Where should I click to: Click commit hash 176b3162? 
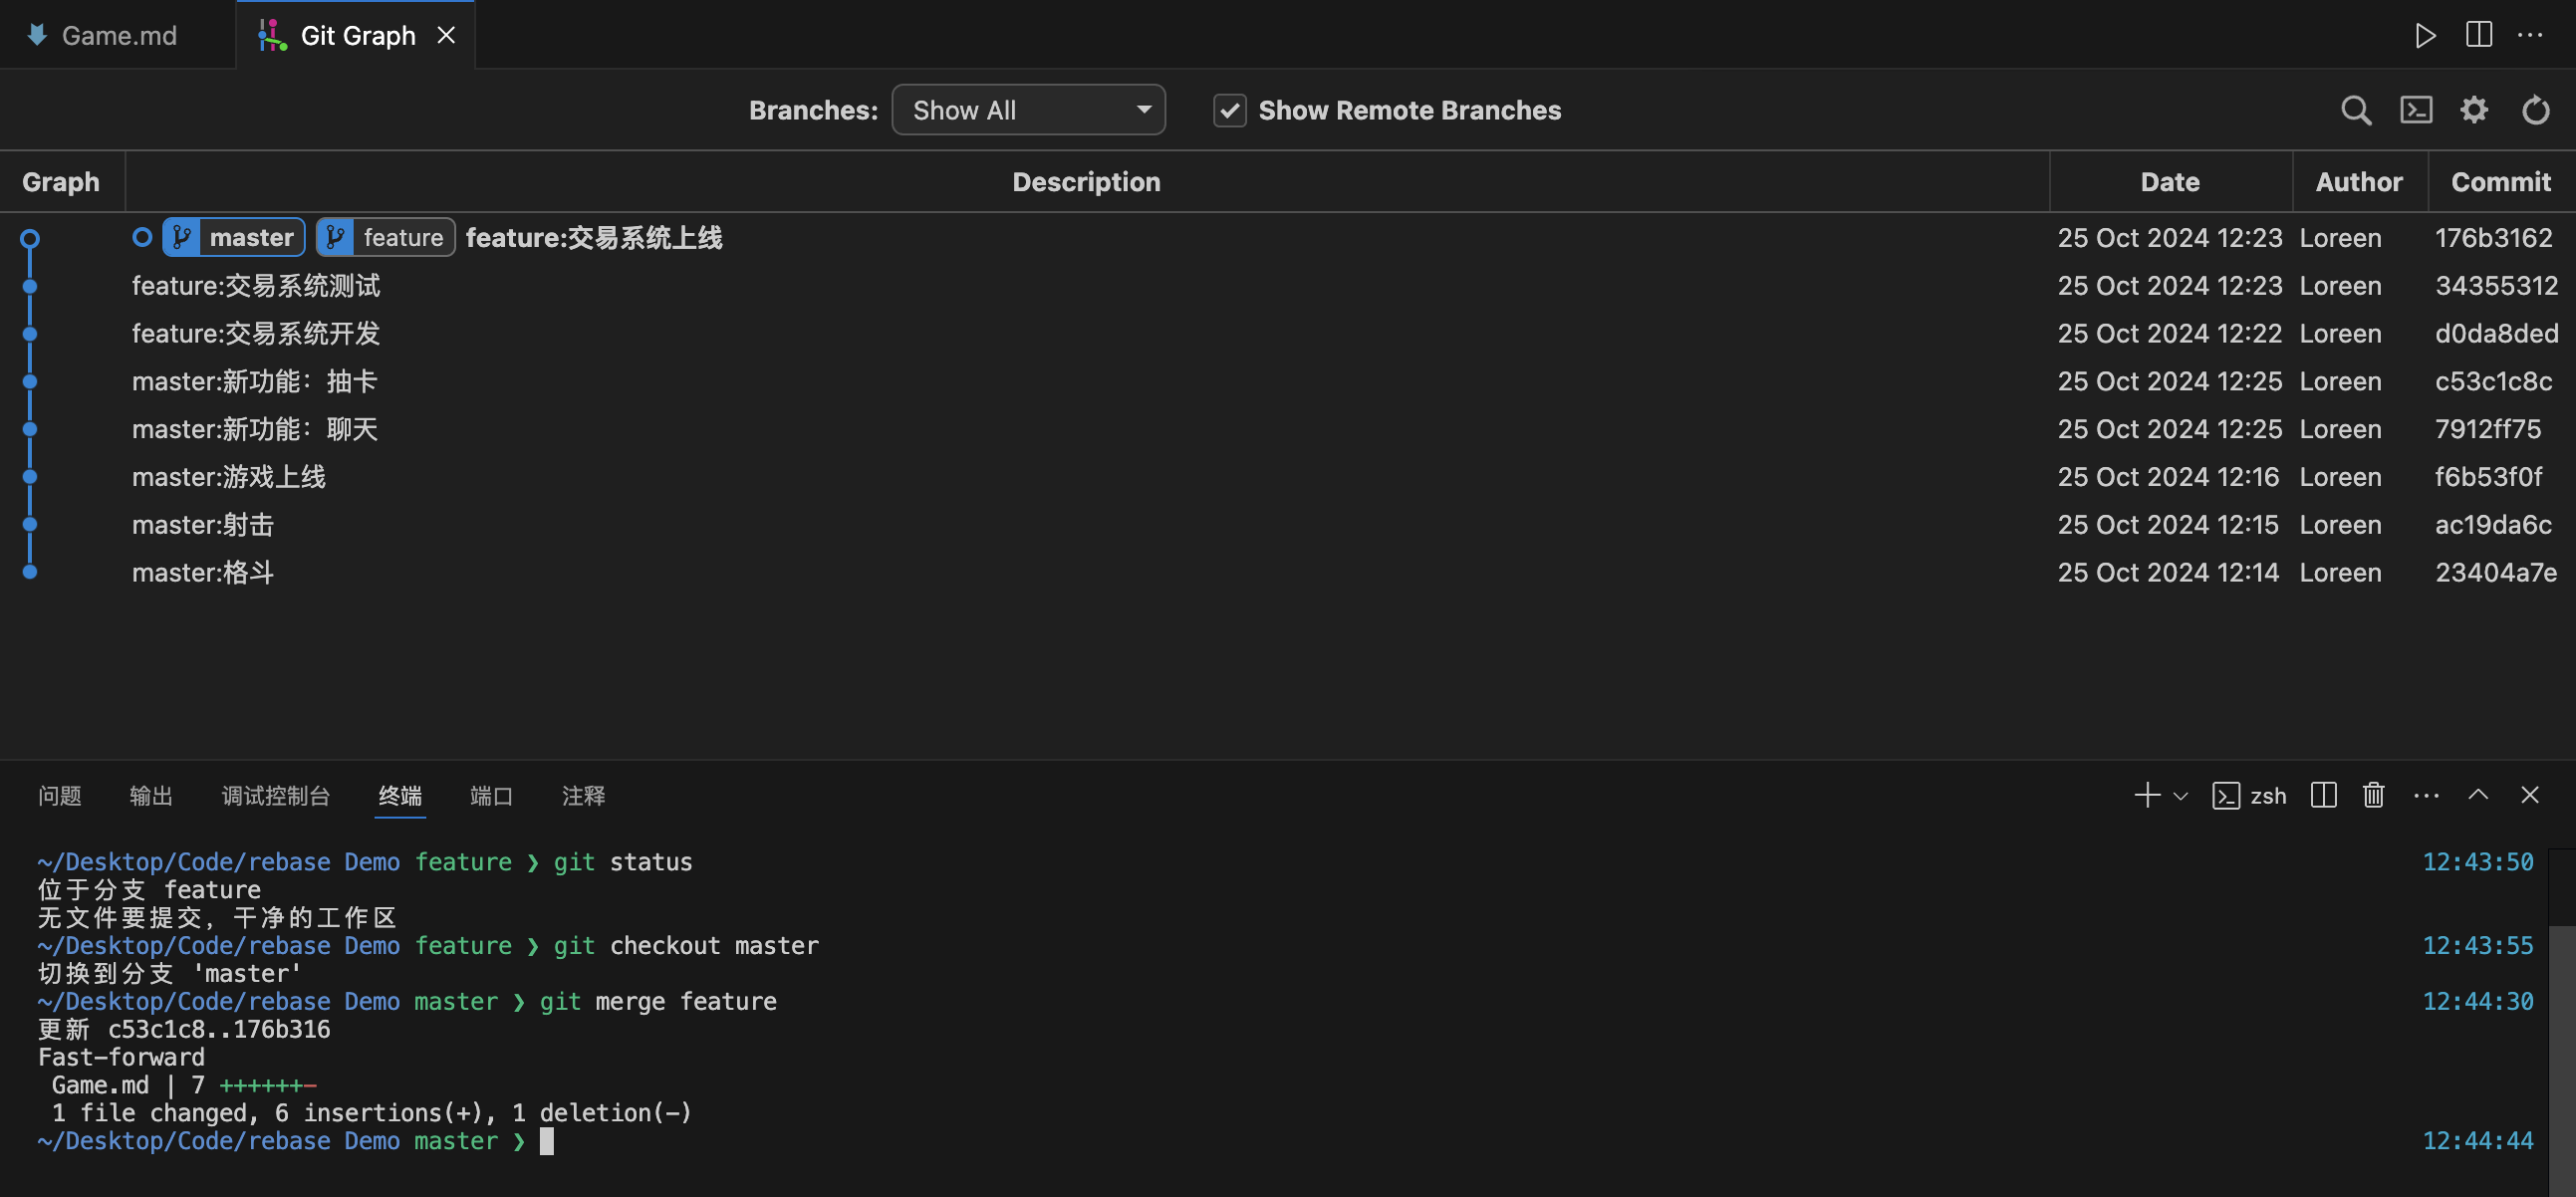pos(2494,237)
